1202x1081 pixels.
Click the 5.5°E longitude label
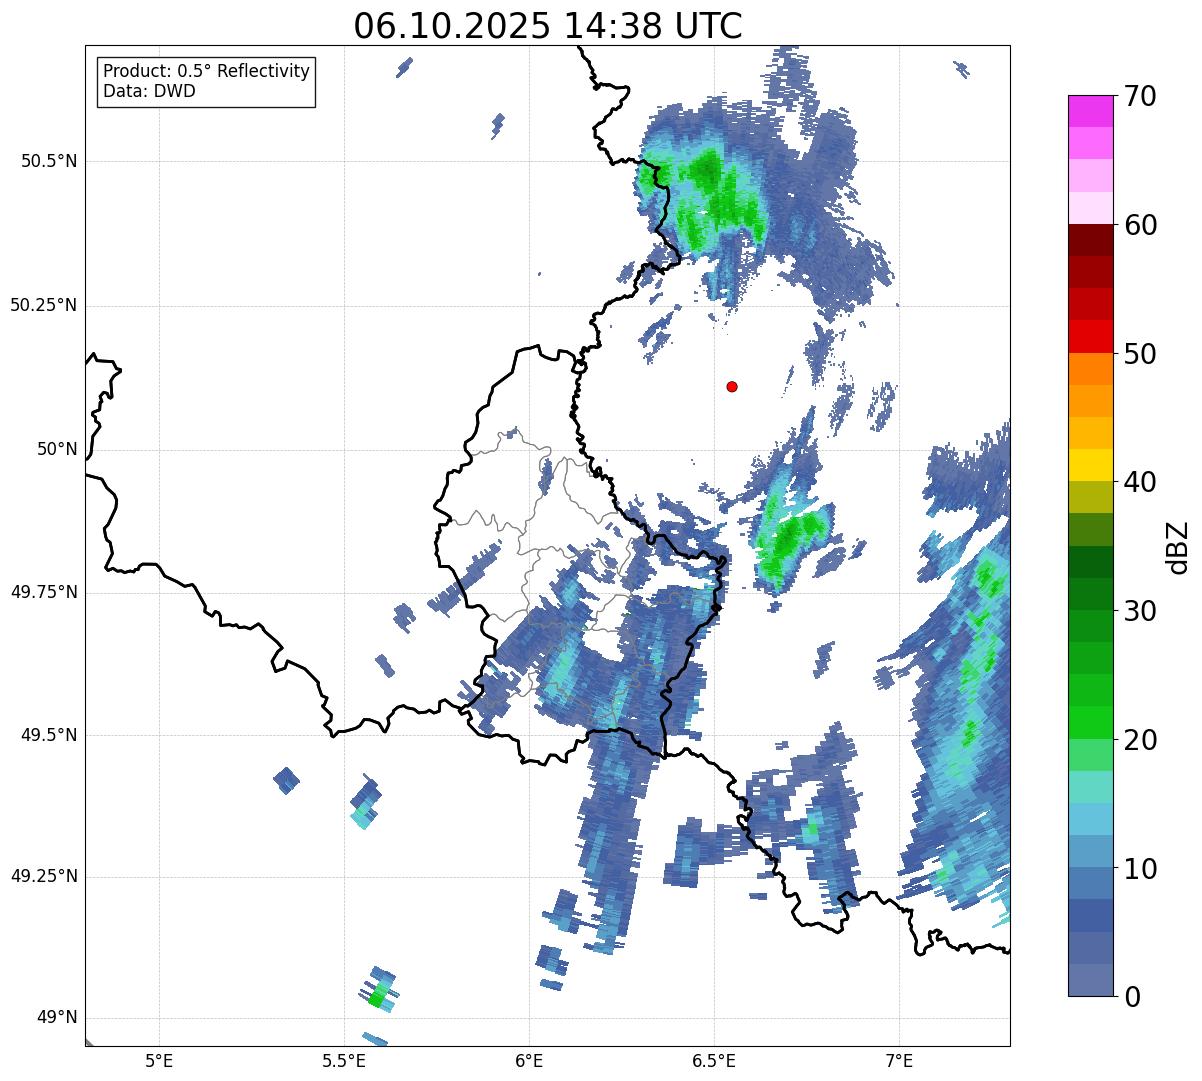pyautogui.click(x=344, y=1060)
